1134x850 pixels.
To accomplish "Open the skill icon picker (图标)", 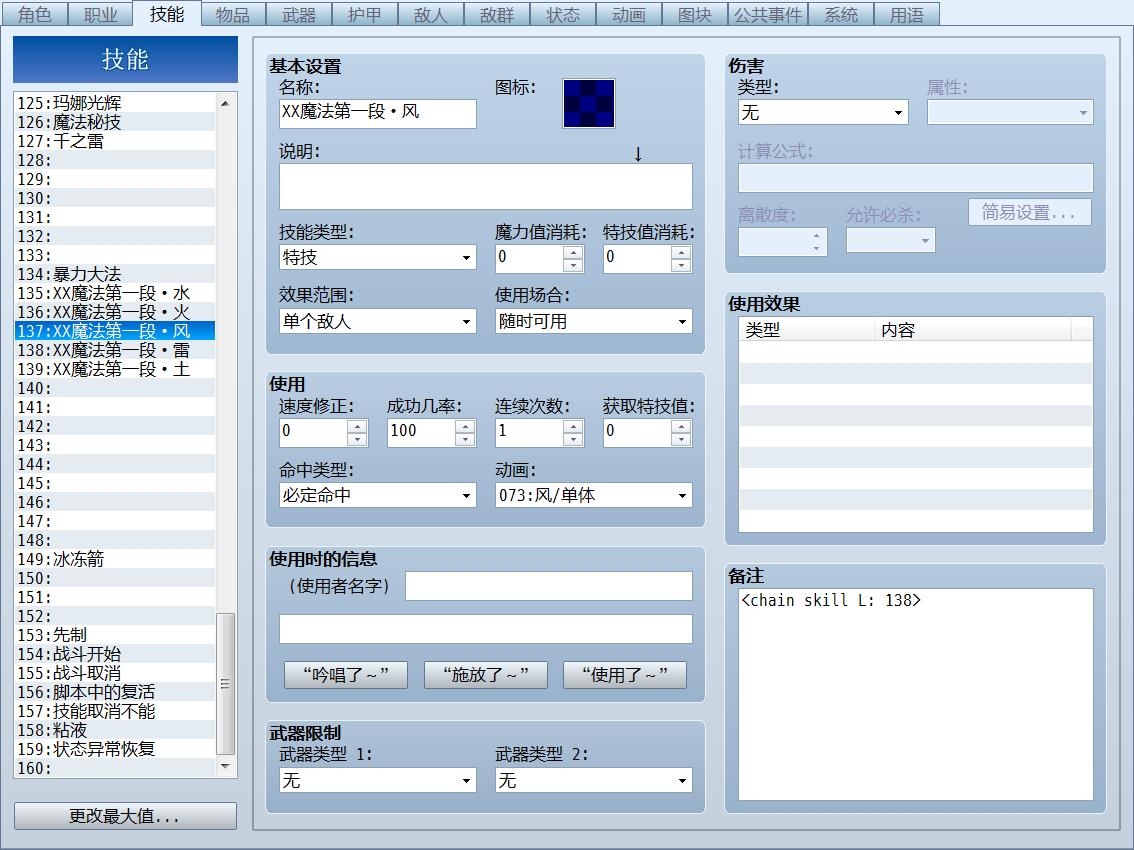I will click(x=589, y=103).
